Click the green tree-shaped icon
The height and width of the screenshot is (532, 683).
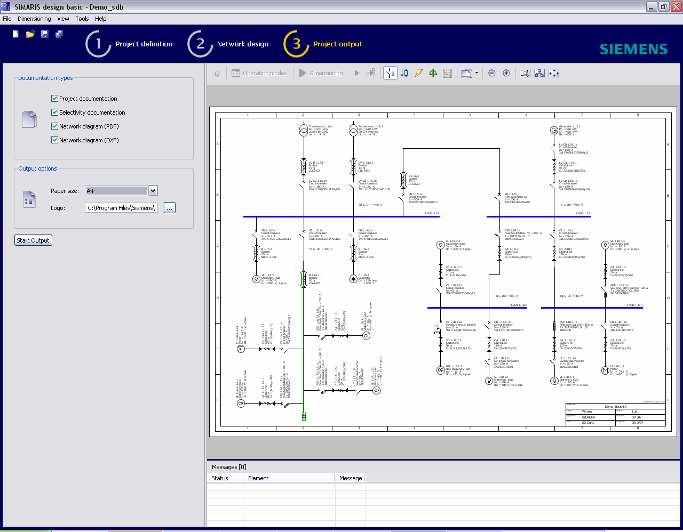[433, 73]
